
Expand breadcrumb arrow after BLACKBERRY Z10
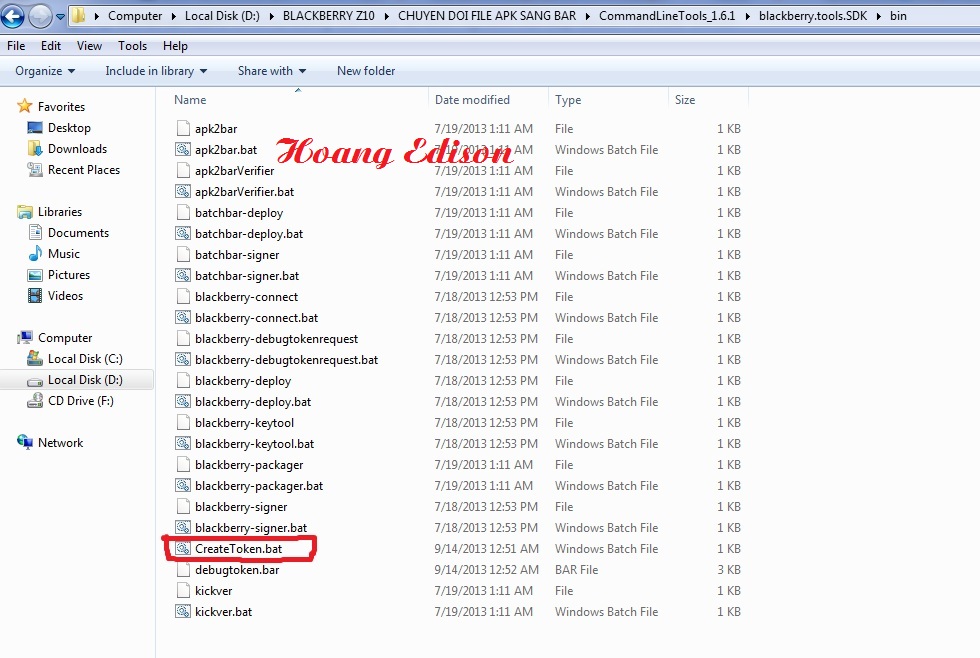click(386, 16)
